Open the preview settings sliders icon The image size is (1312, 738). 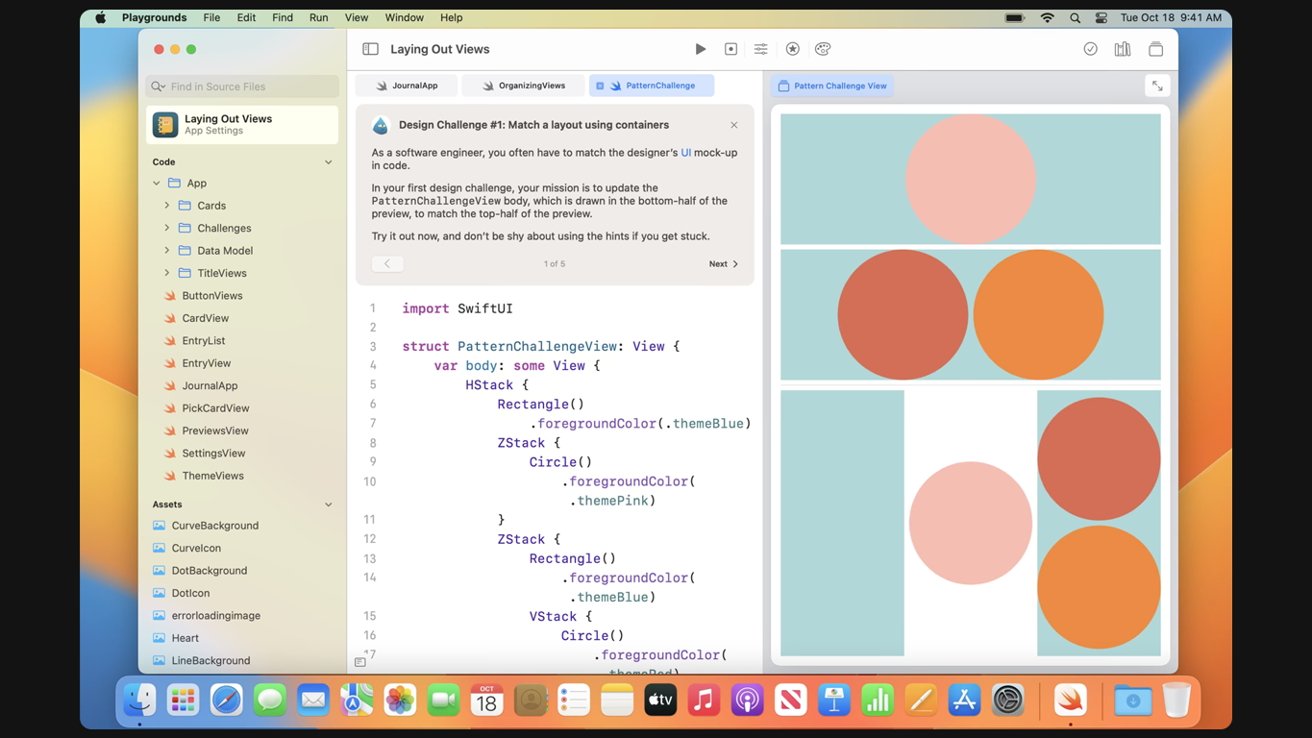[759, 48]
